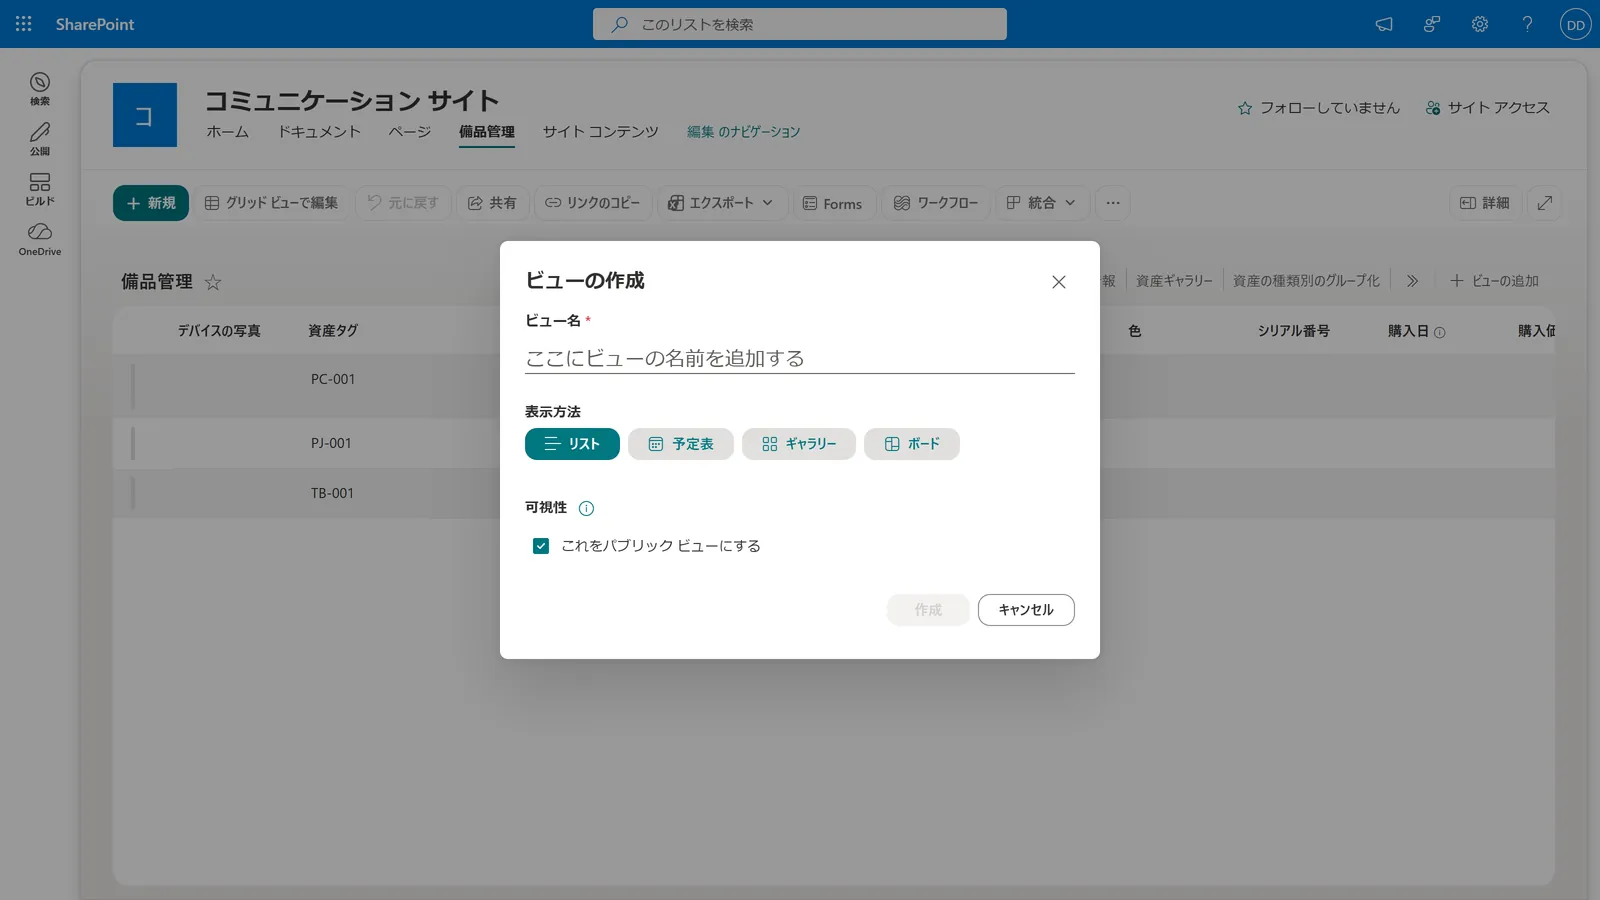1600x900 pixels.
Task: Open the ドキュメント navigation tab
Action: tap(319, 132)
